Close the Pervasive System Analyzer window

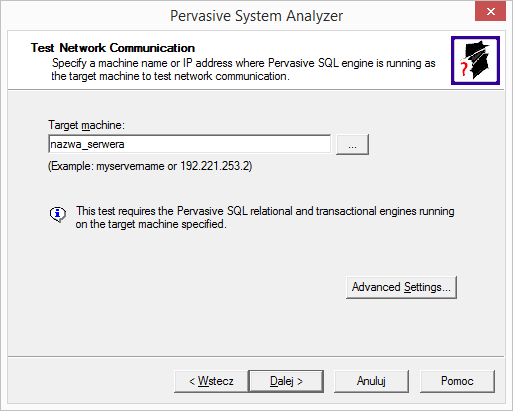tap(490, 12)
